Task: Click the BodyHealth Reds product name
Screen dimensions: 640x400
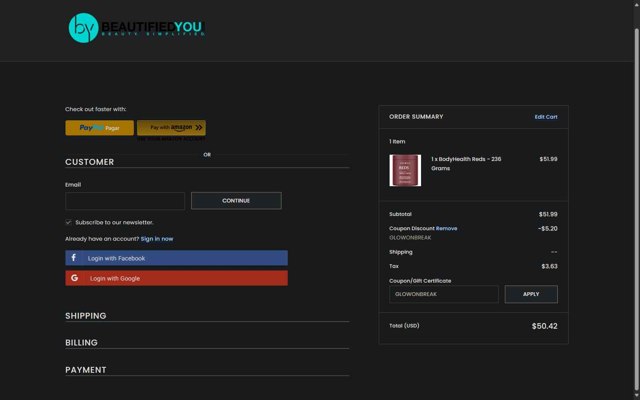Action: tap(466, 164)
